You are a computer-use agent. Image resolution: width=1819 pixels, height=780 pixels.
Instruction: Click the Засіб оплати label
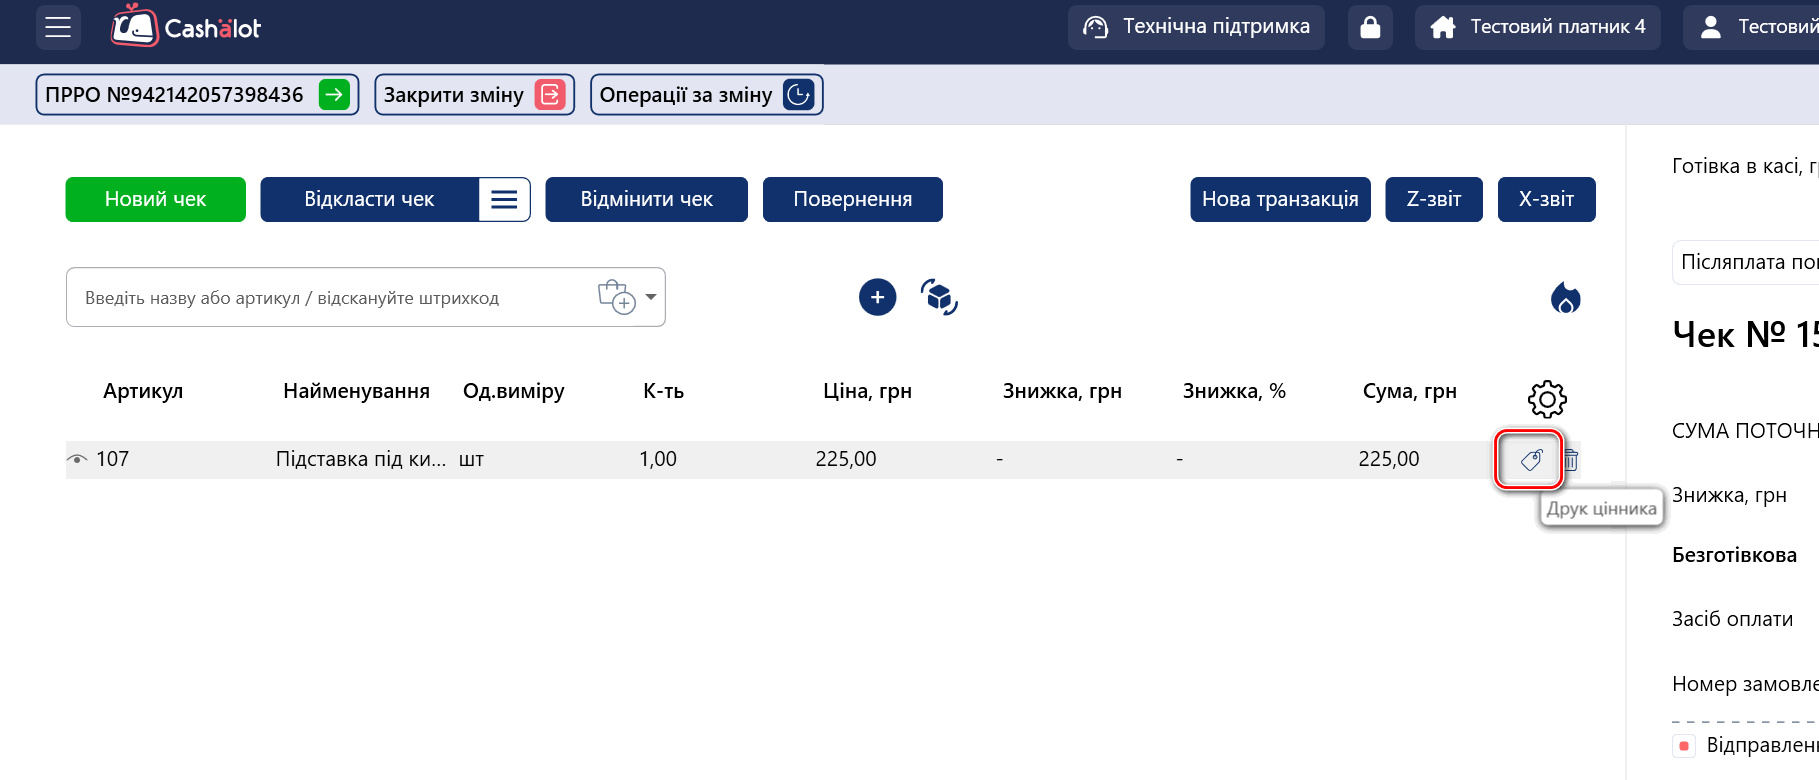pos(1732,619)
